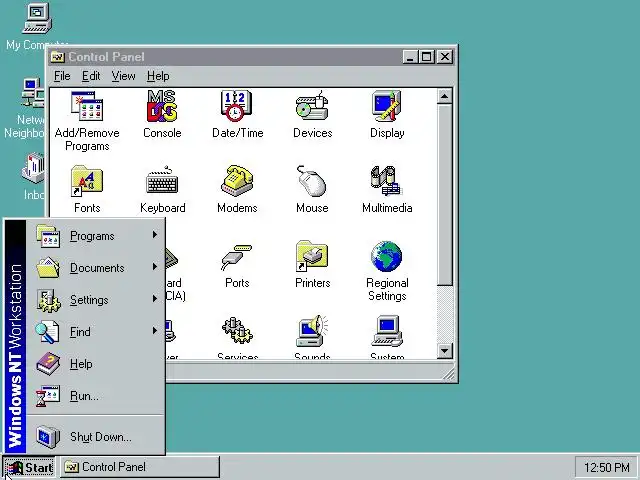Select the Inbox desktop icon
The height and width of the screenshot is (480, 640).
(33, 168)
